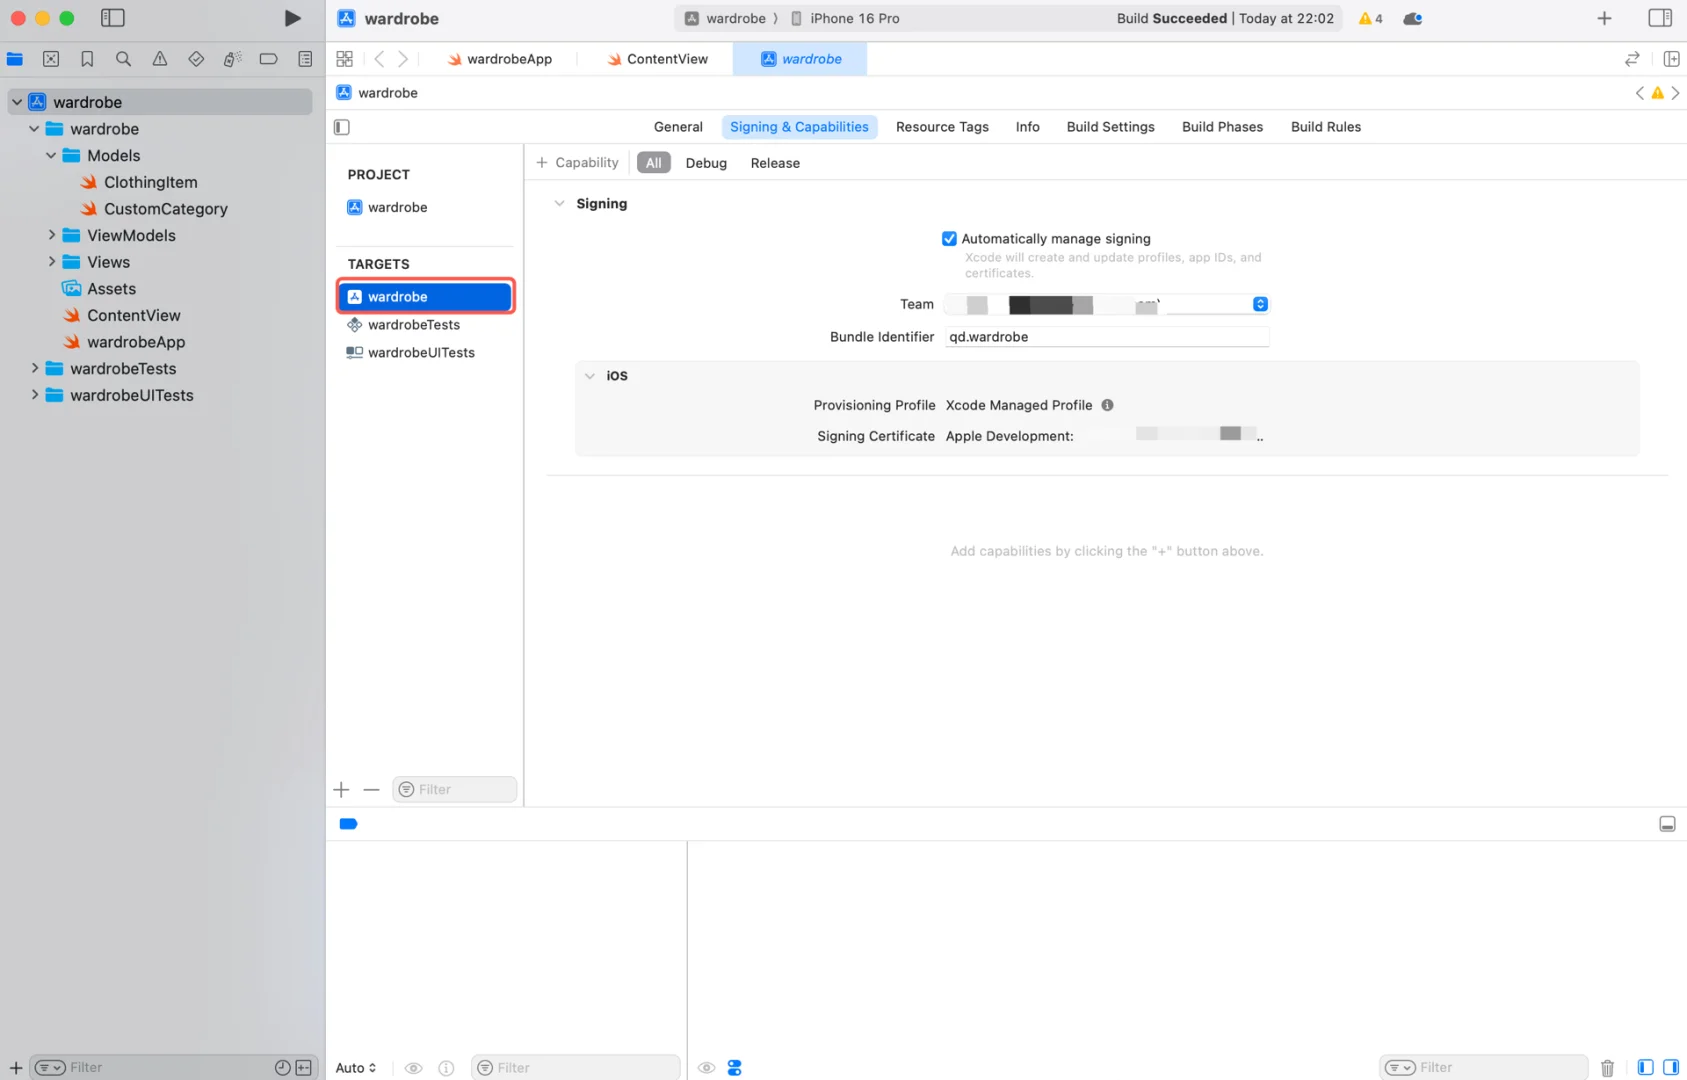Viewport: 1687px width, 1080px height.
Task: Remove the selected target with minus button
Action: (372, 790)
